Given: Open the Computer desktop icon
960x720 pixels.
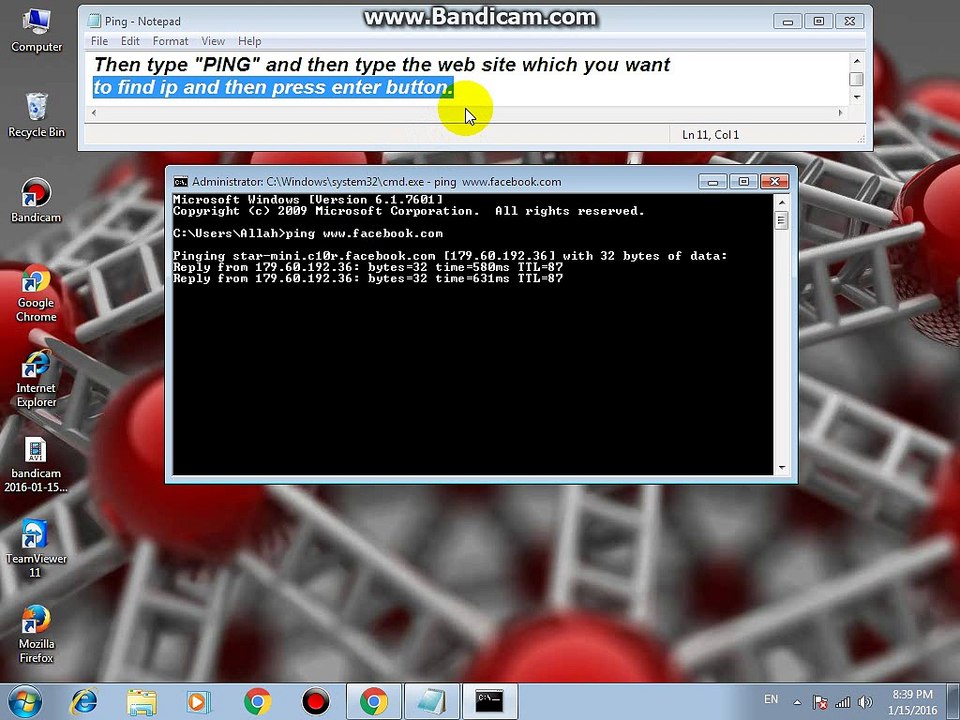Looking at the screenshot, I should point(36,31).
